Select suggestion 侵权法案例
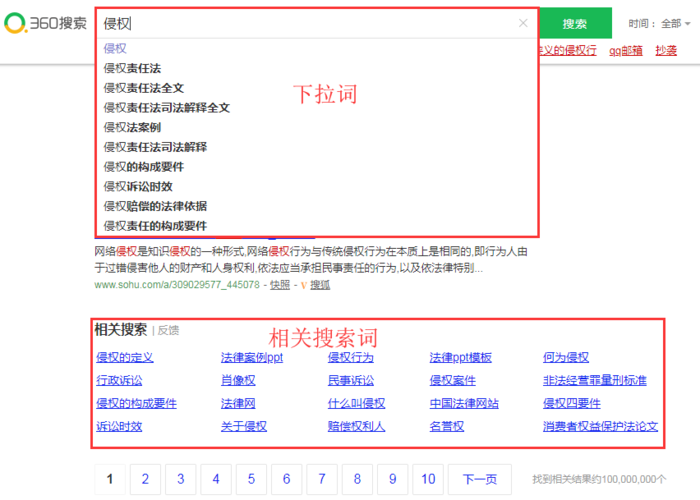 tap(132, 127)
